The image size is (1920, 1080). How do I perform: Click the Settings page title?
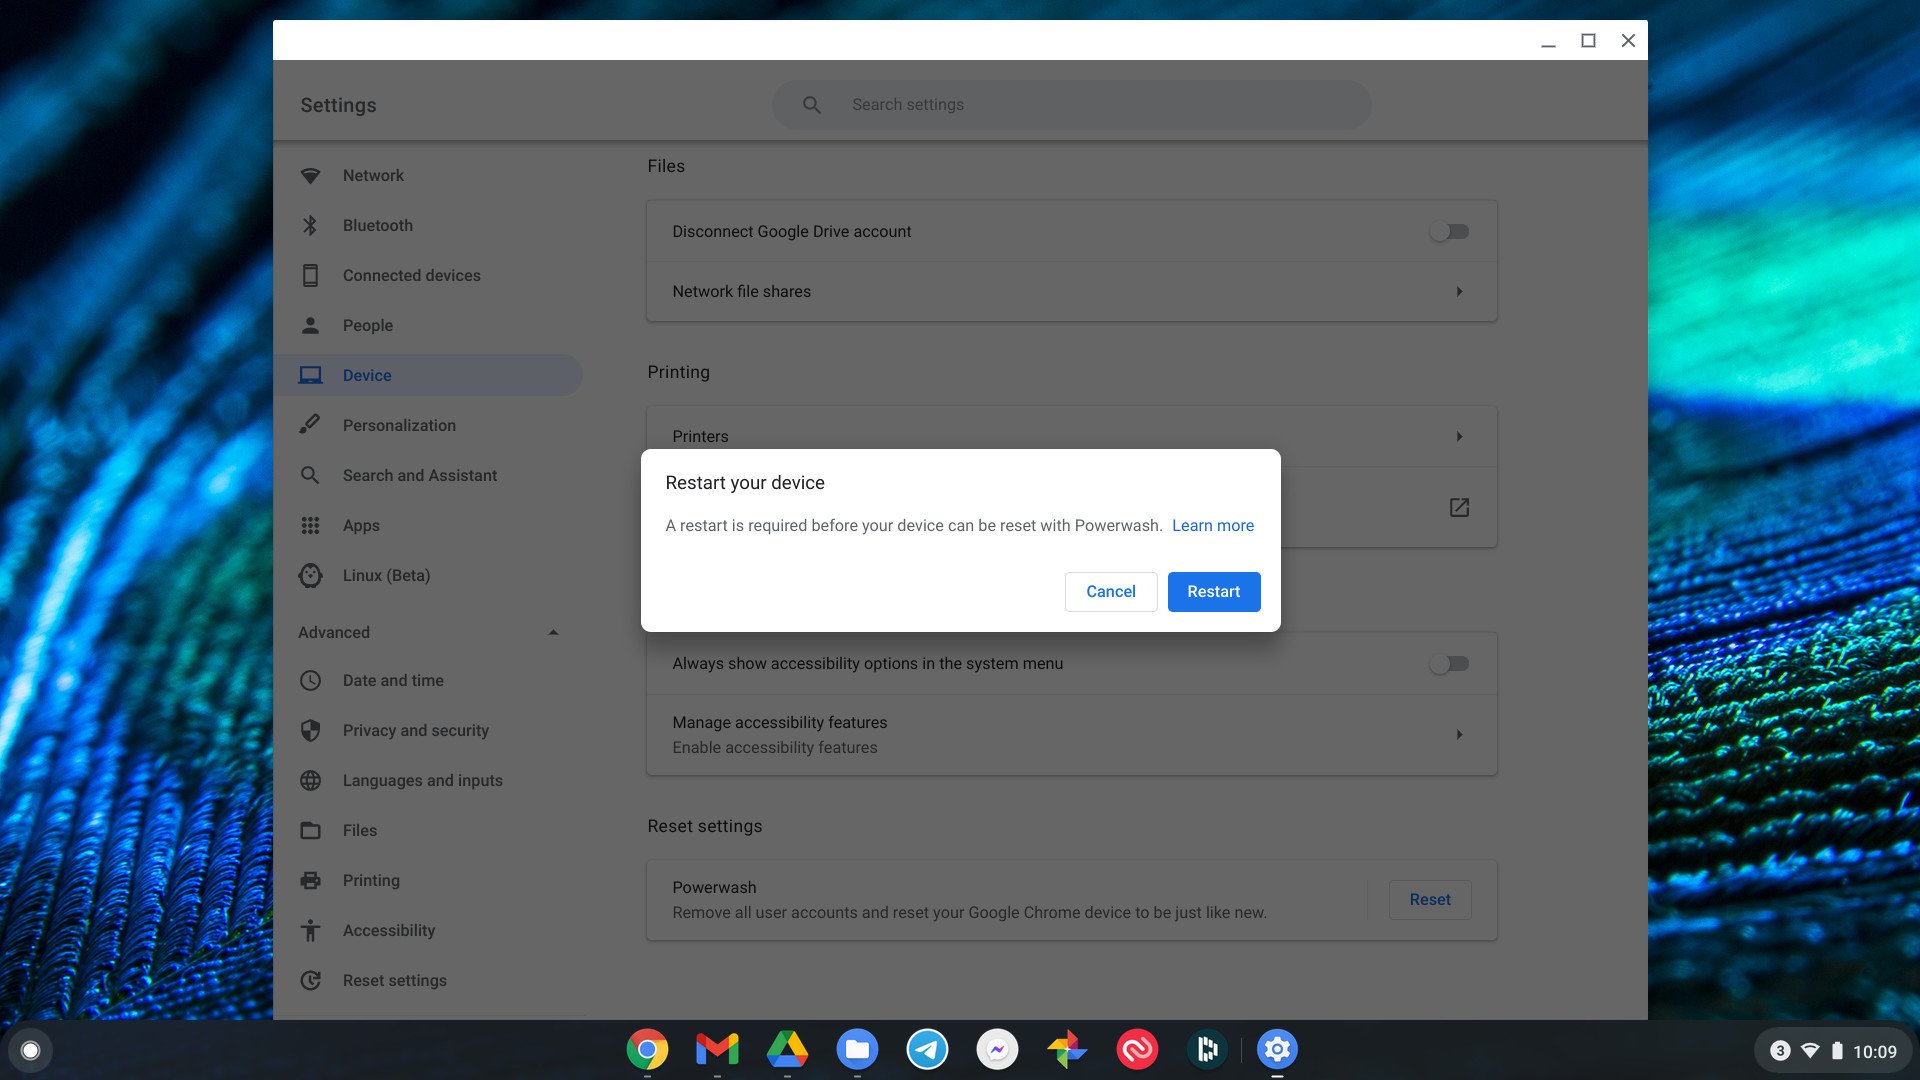point(338,105)
